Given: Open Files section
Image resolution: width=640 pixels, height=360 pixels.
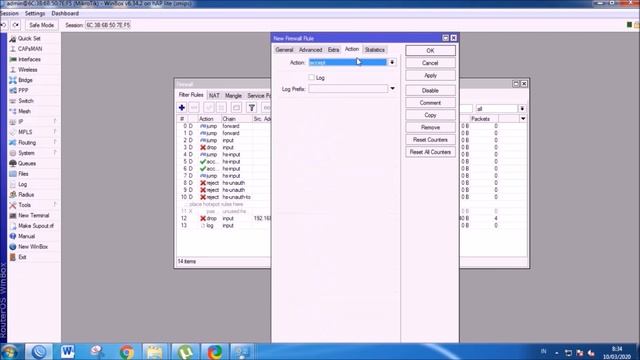Looking at the screenshot, I should click(23, 174).
